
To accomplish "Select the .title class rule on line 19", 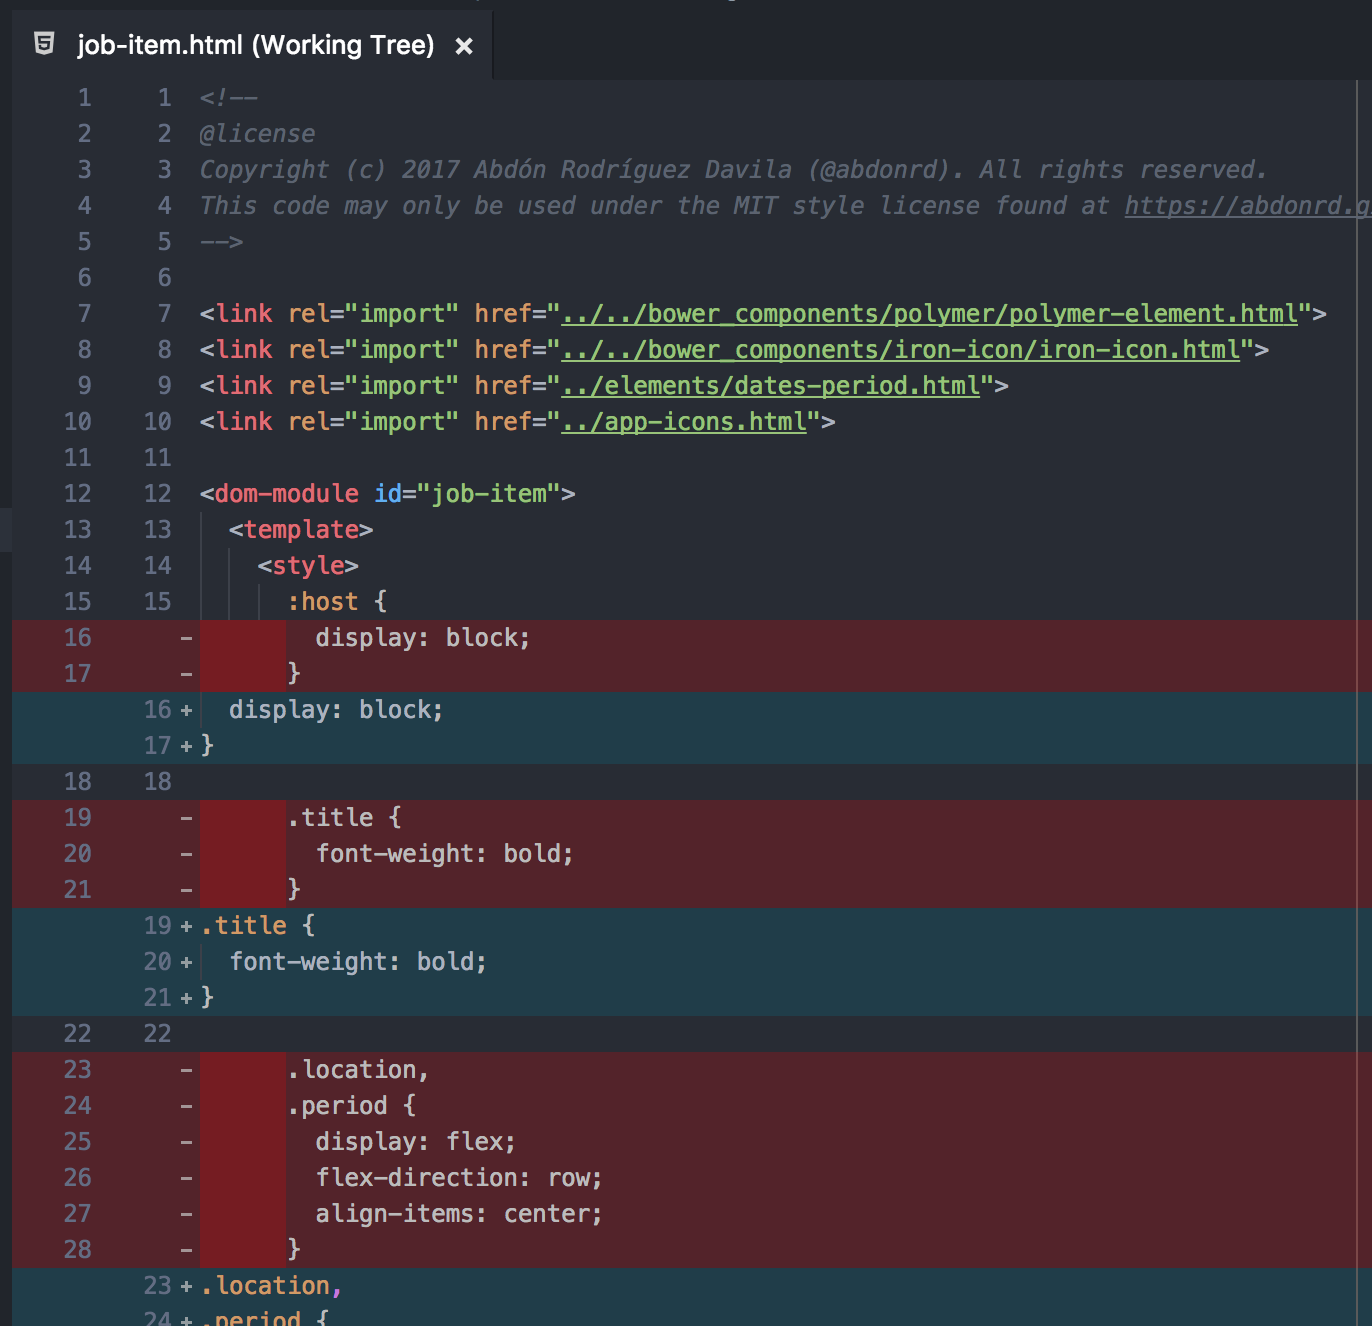I will [243, 925].
